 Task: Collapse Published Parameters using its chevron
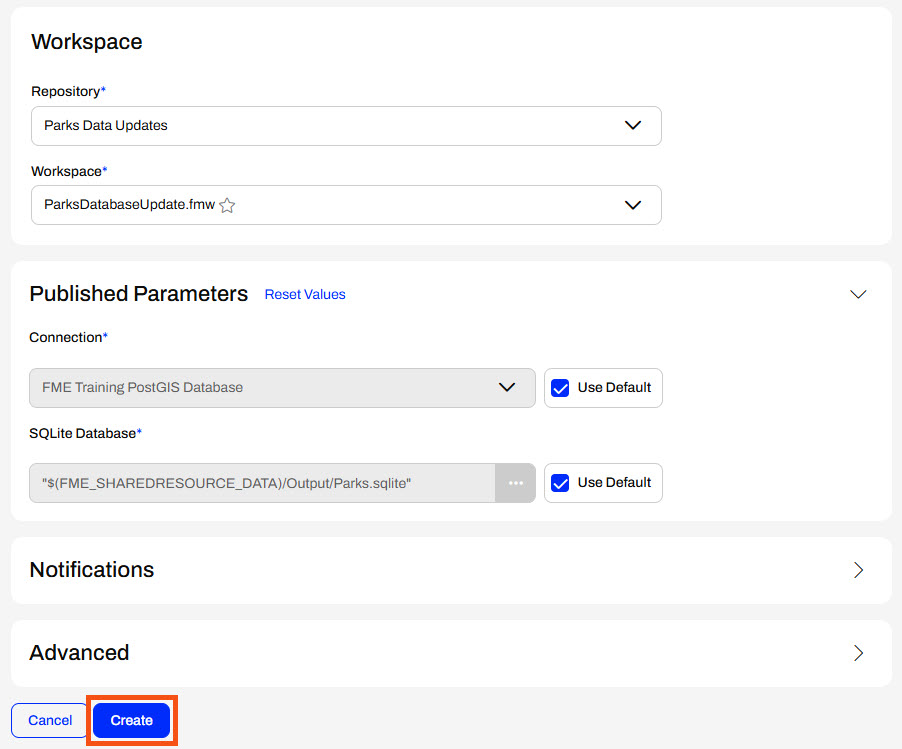(x=858, y=294)
